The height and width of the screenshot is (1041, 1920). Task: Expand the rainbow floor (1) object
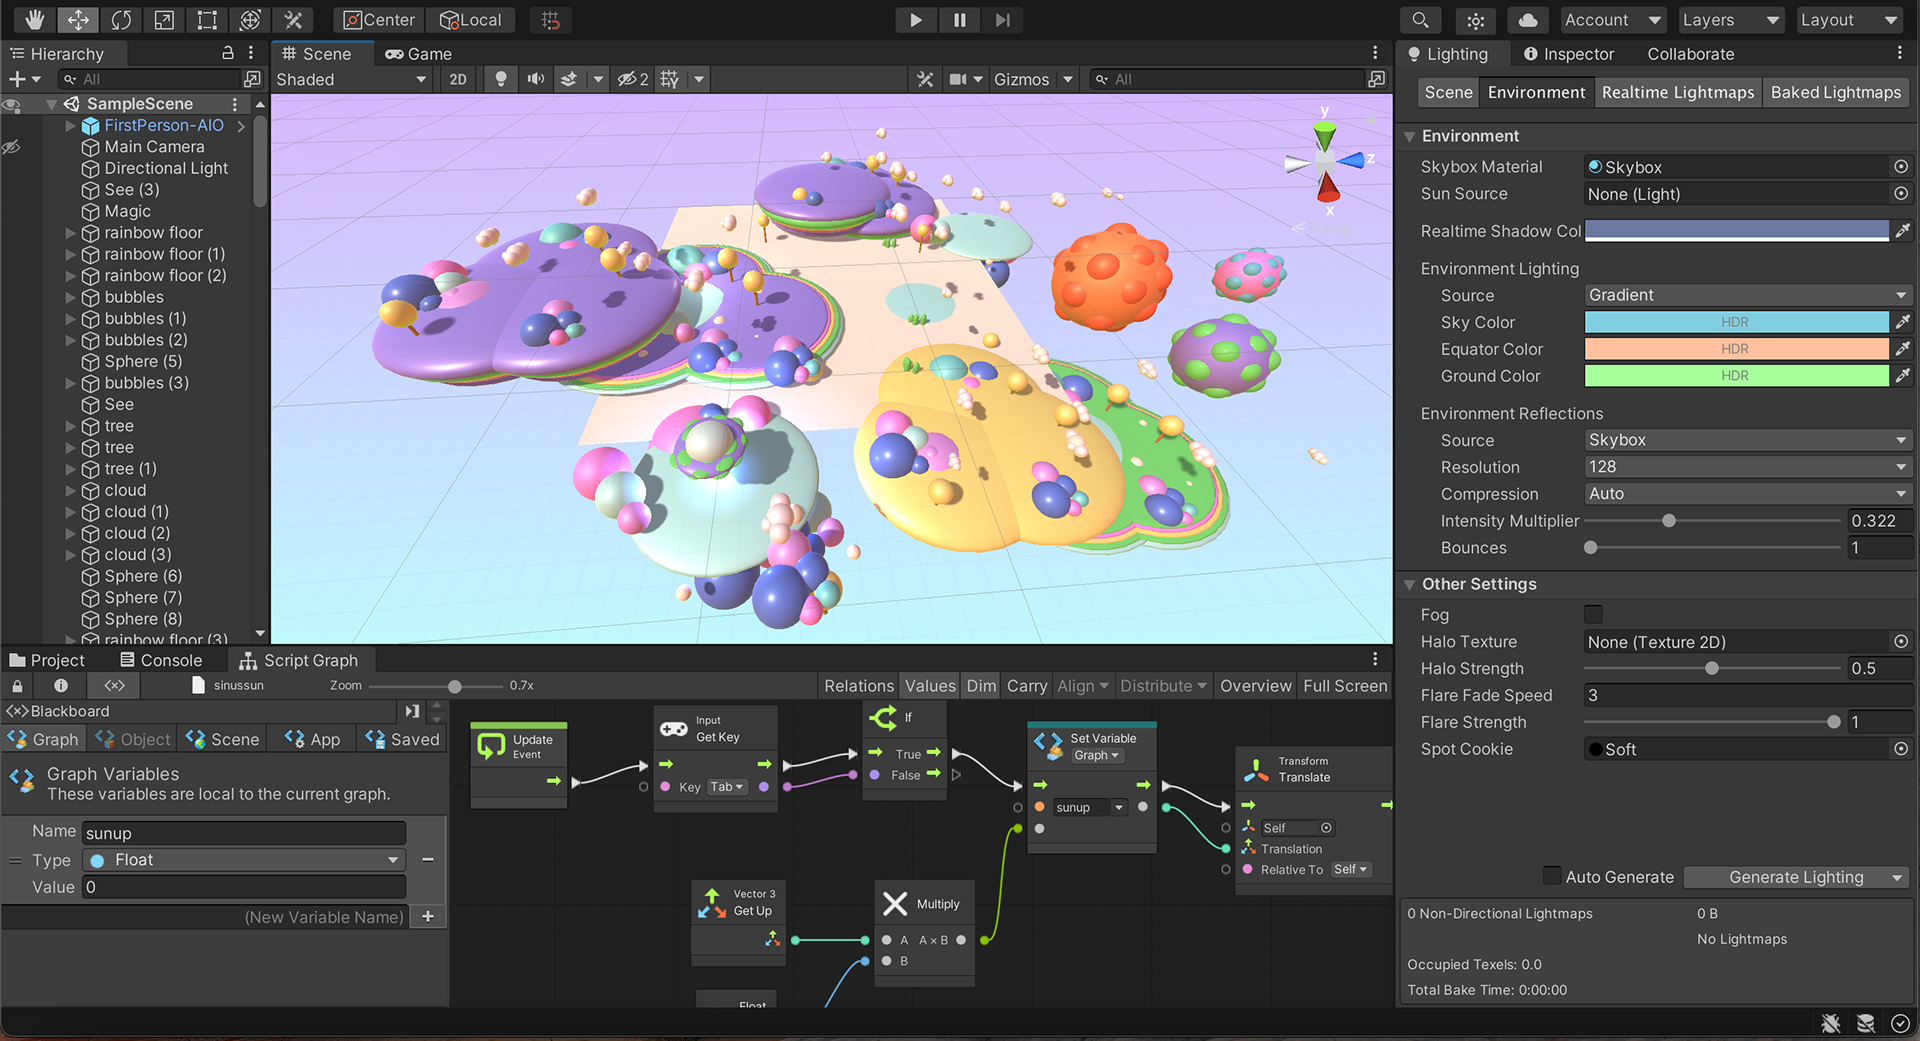71,255
